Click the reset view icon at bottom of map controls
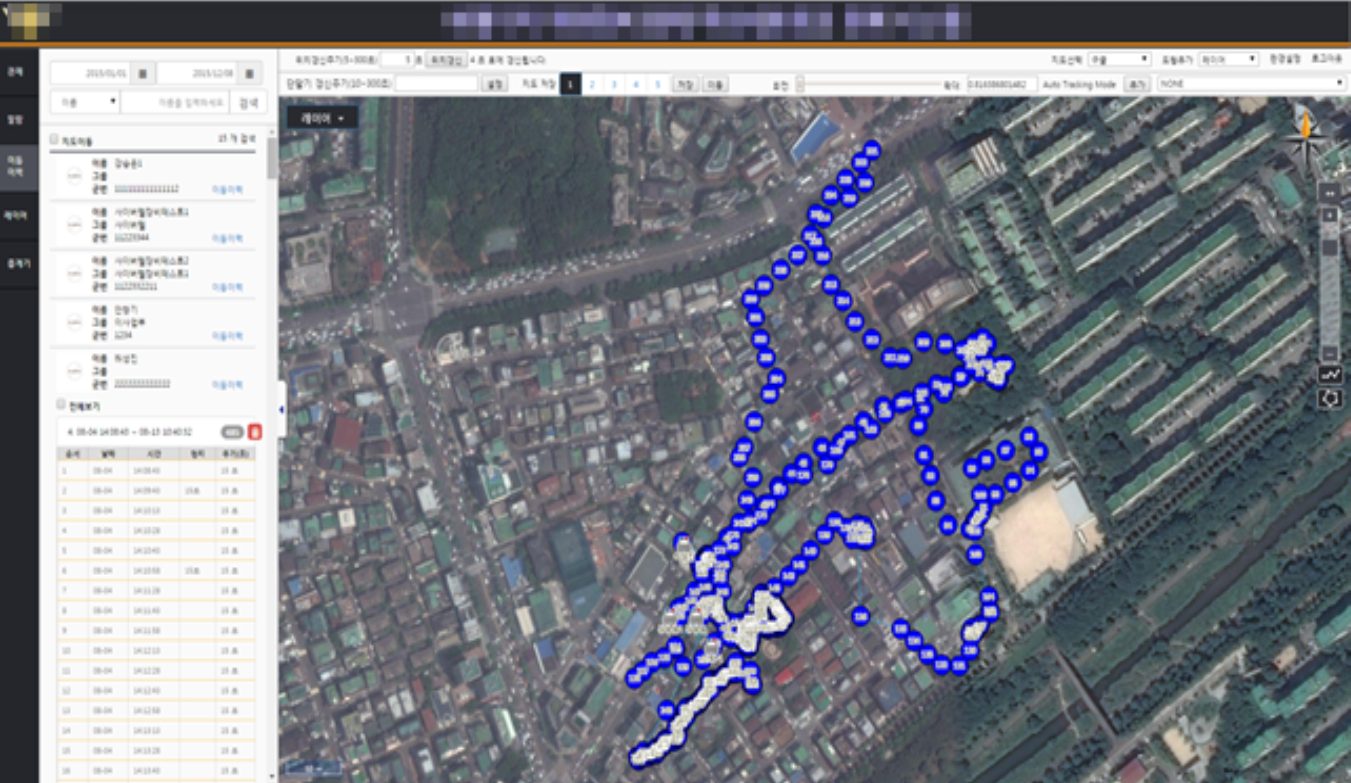1351x783 pixels. click(x=1329, y=399)
